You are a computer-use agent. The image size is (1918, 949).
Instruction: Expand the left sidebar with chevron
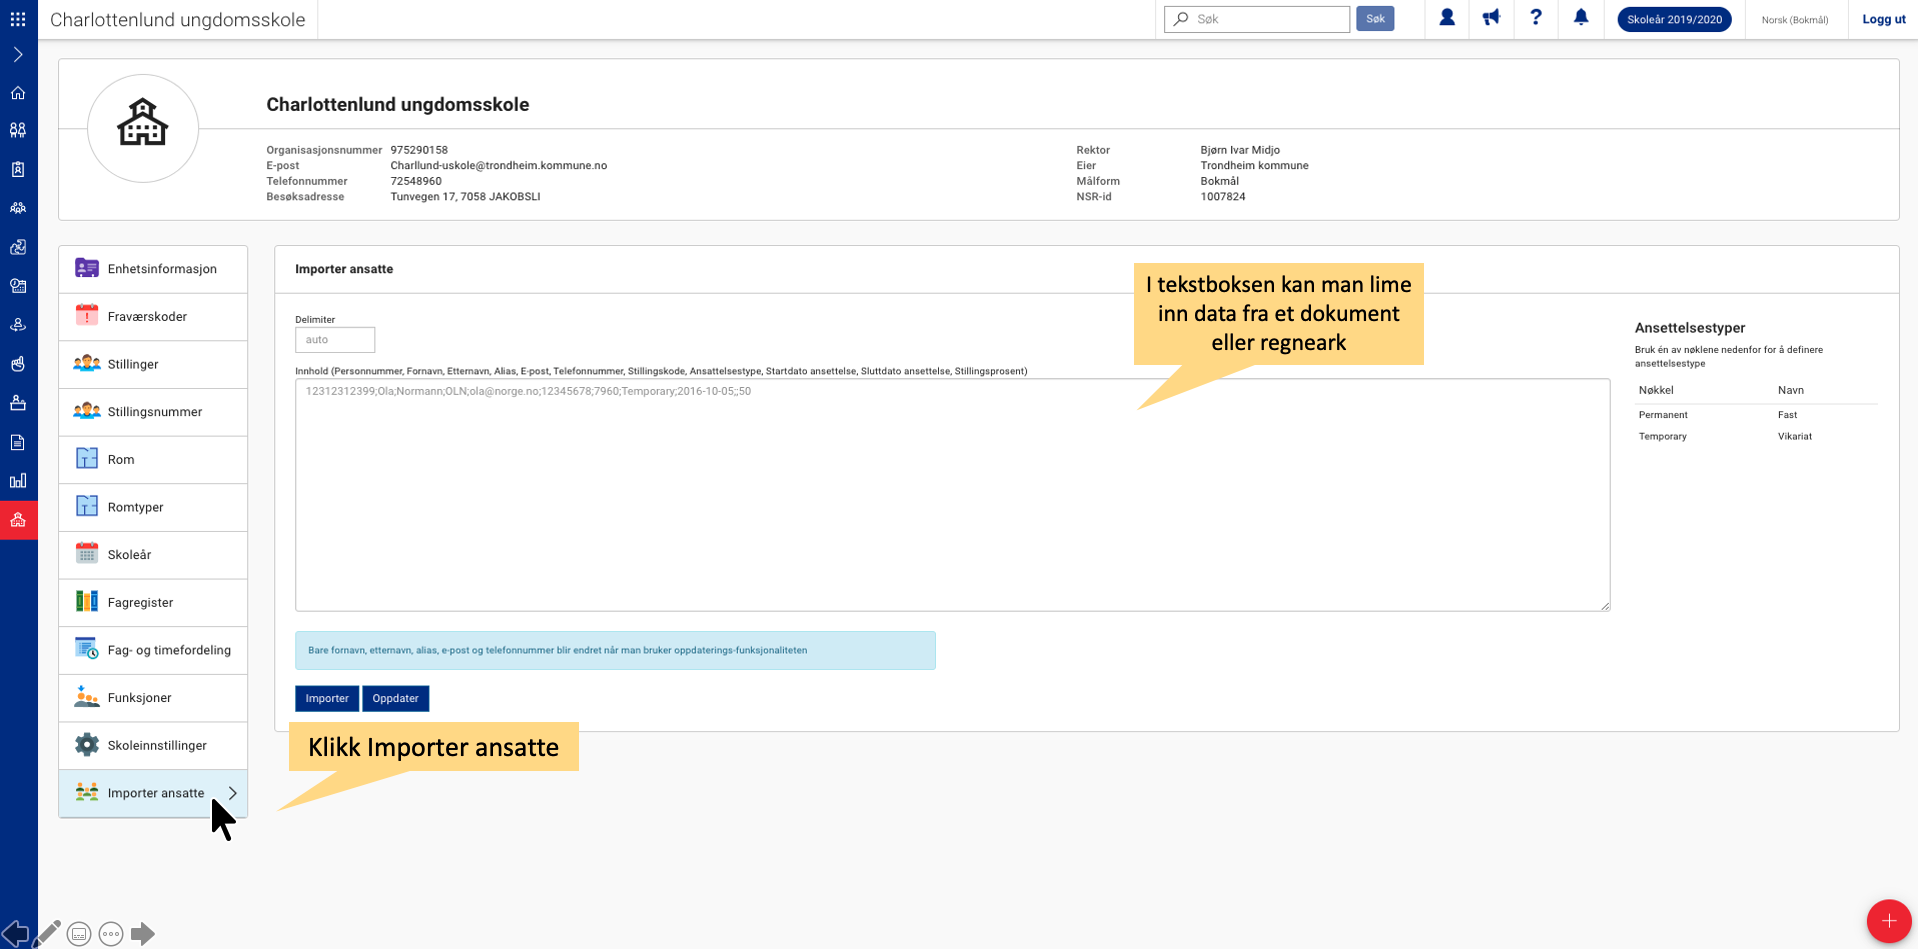pos(18,55)
